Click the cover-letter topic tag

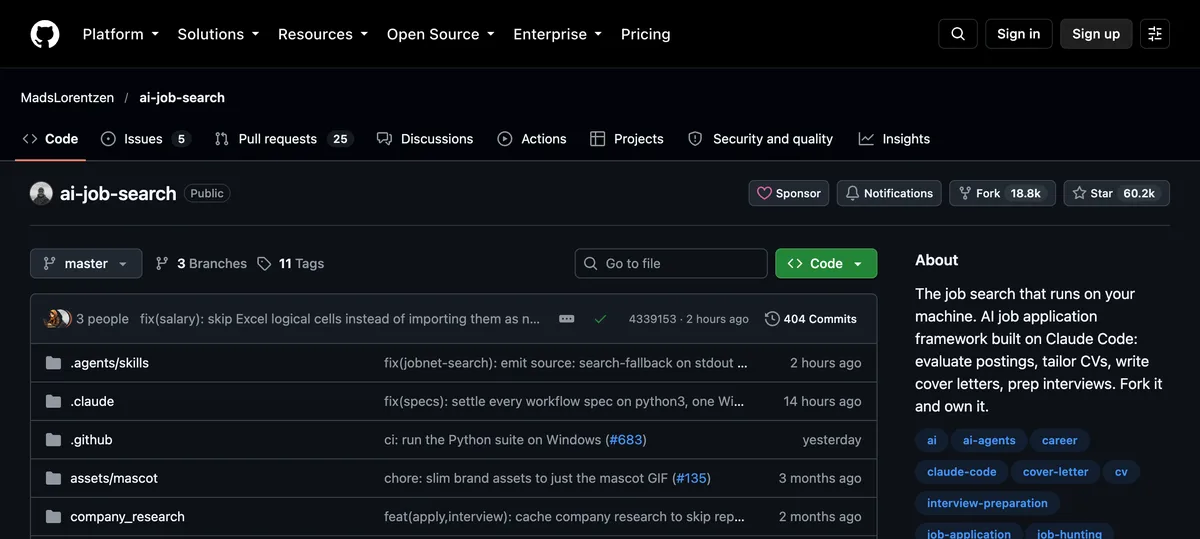pos(1055,471)
